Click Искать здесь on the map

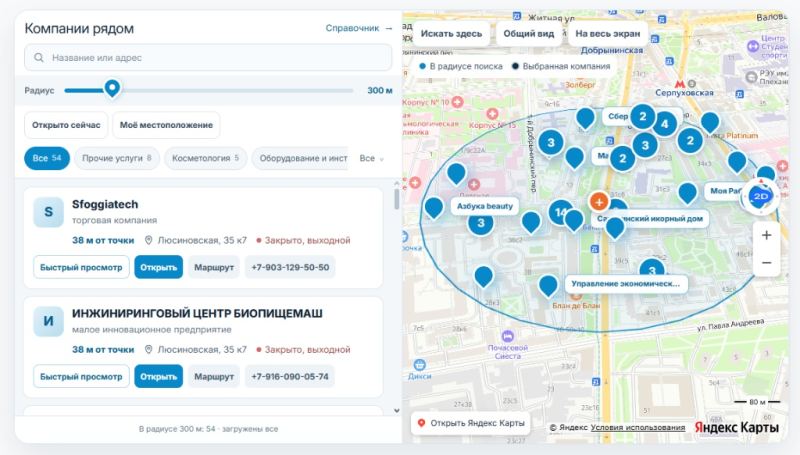click(451, 34)
